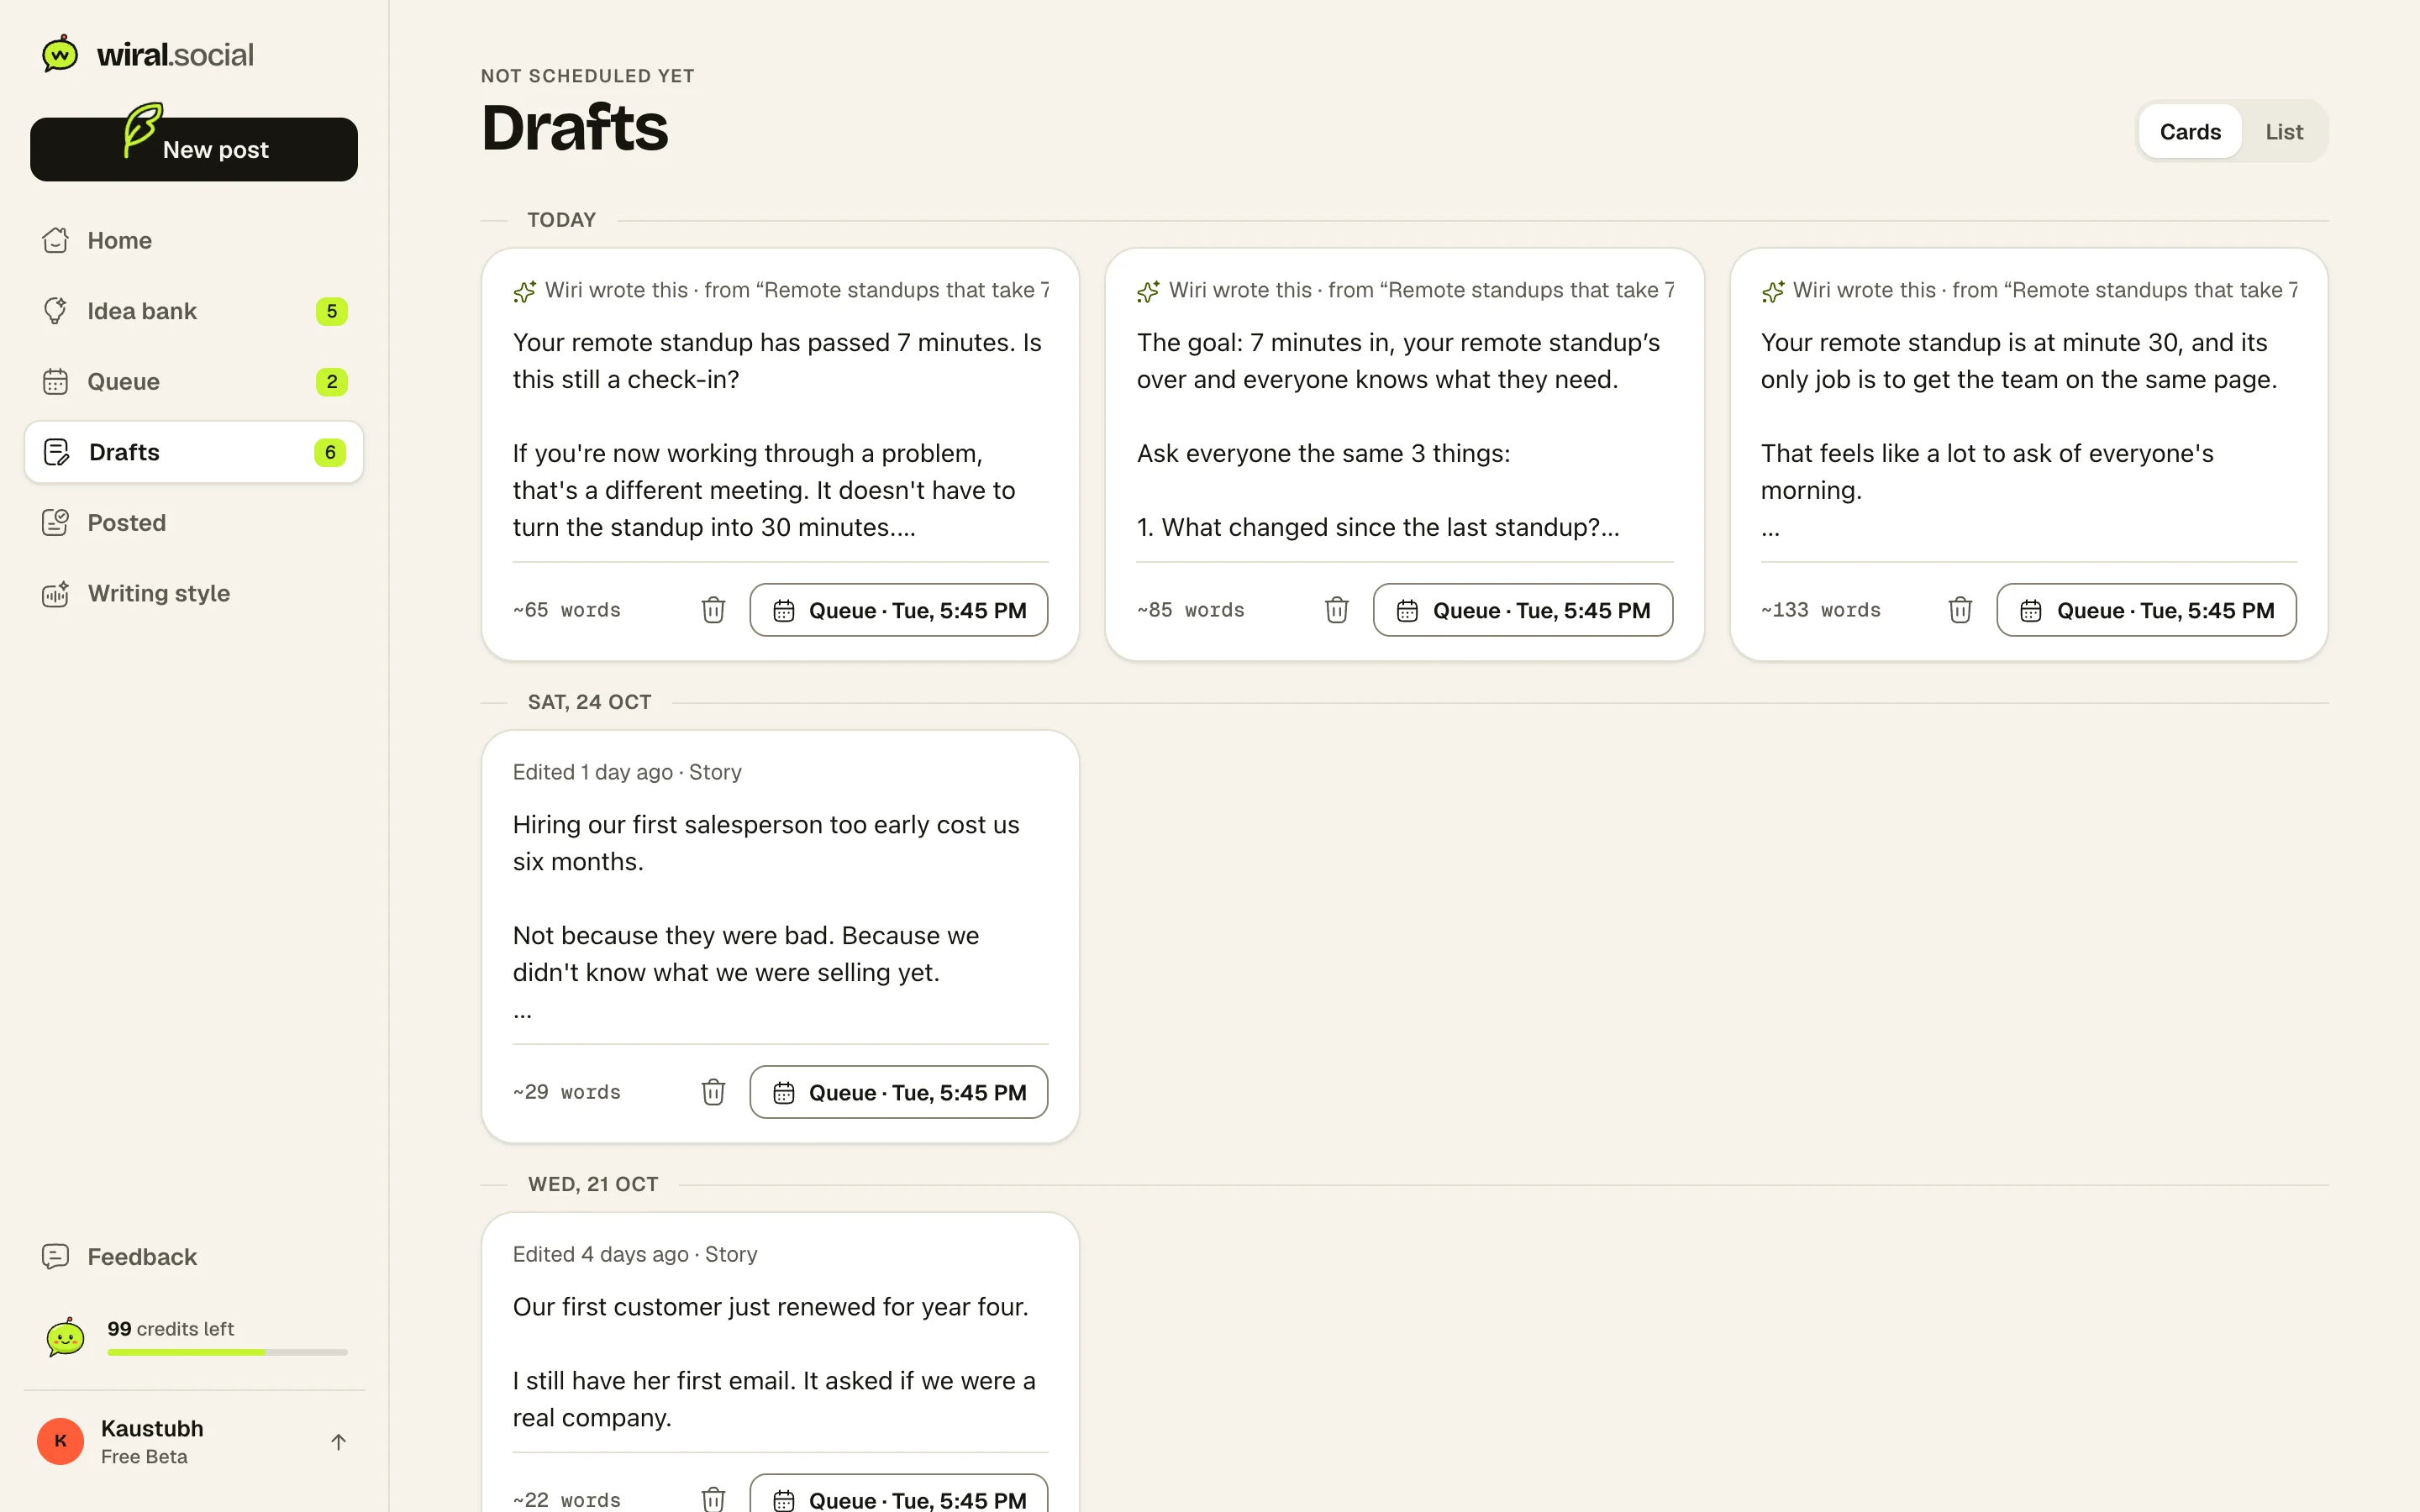Screen dimensions: 2420x1512
Task: Click the Kaustubh account name
Action: [x=152, y=1428]
